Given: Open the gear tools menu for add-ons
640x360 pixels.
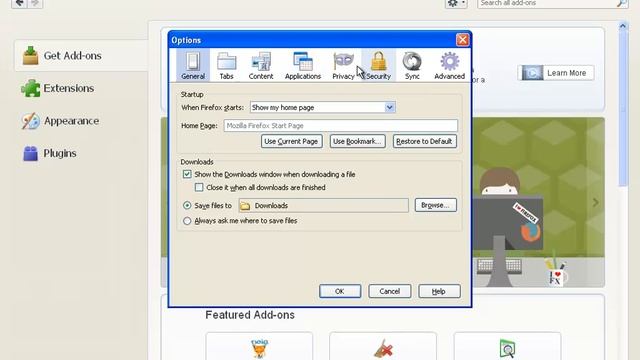Looking at the screenshot, I should click(456, 3).
